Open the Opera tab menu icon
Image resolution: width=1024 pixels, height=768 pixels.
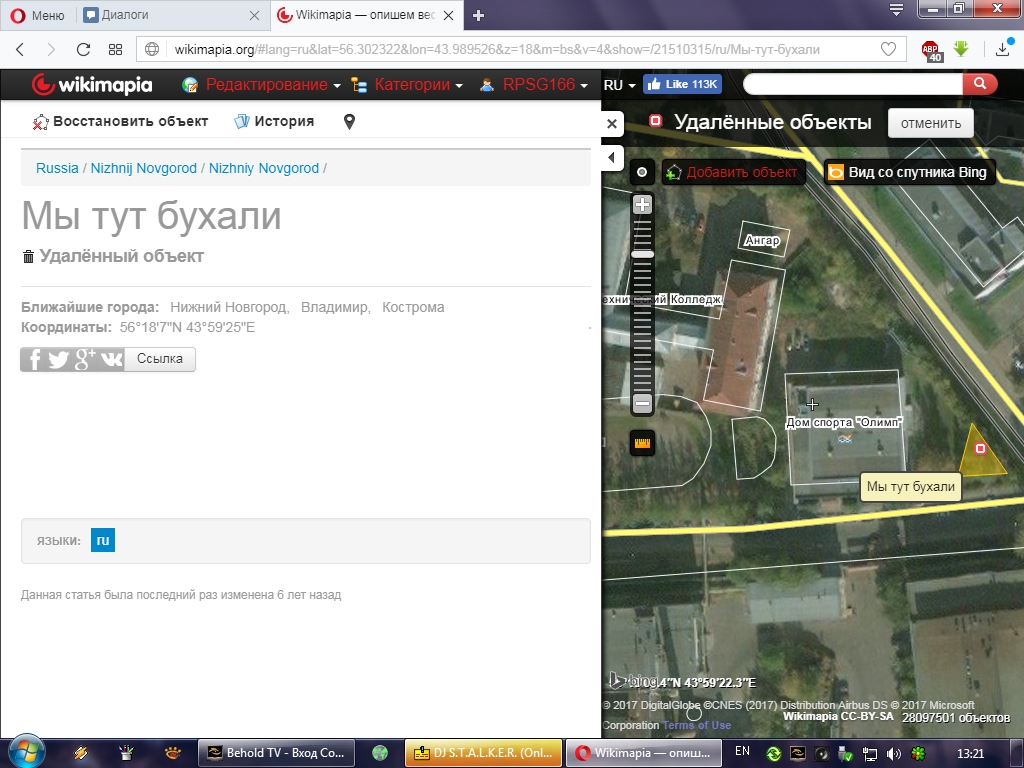(x=896, y=9)
